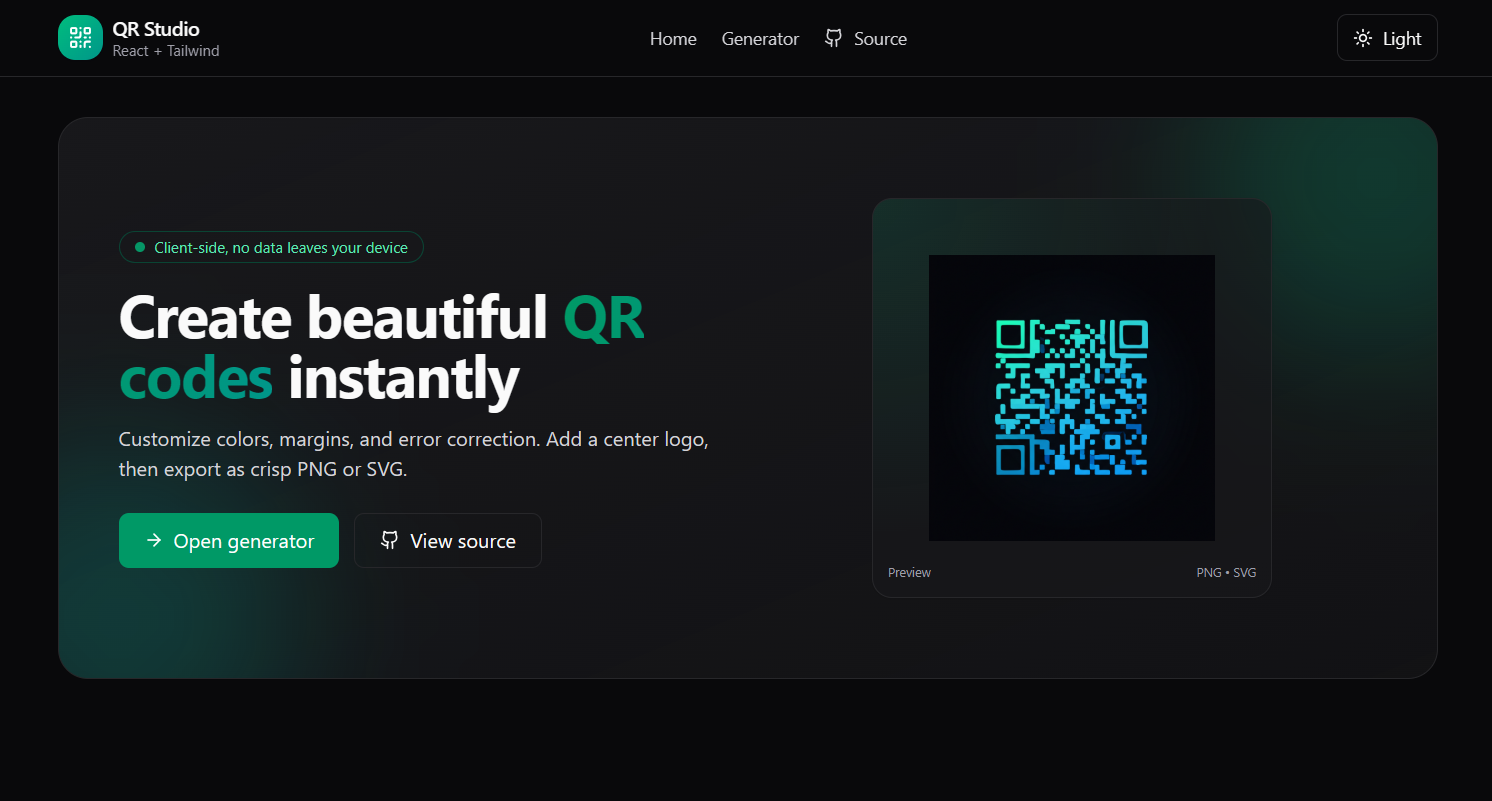Click the QR Studio logo icon
This screenshot has height=801, width=1492.
pyautogui.click(x=80, y=38)
